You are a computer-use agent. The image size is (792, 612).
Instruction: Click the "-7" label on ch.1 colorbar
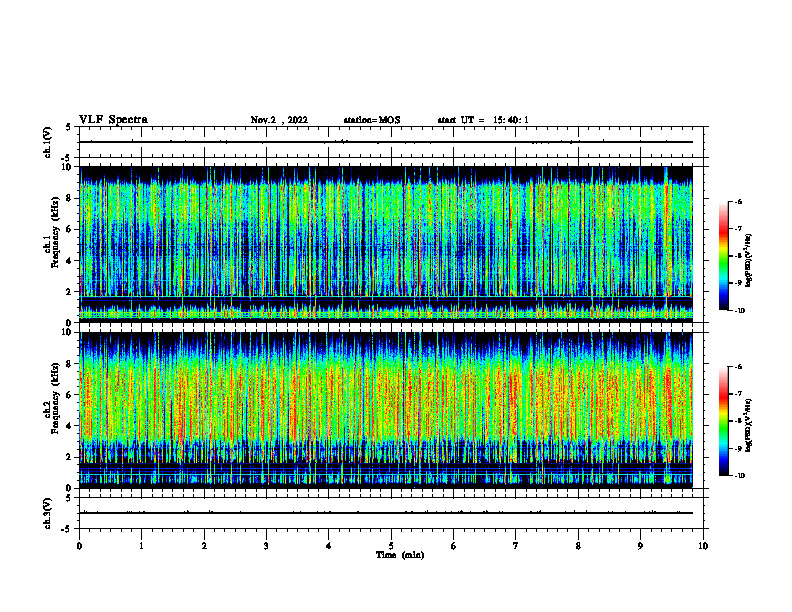tap(738, 229)
